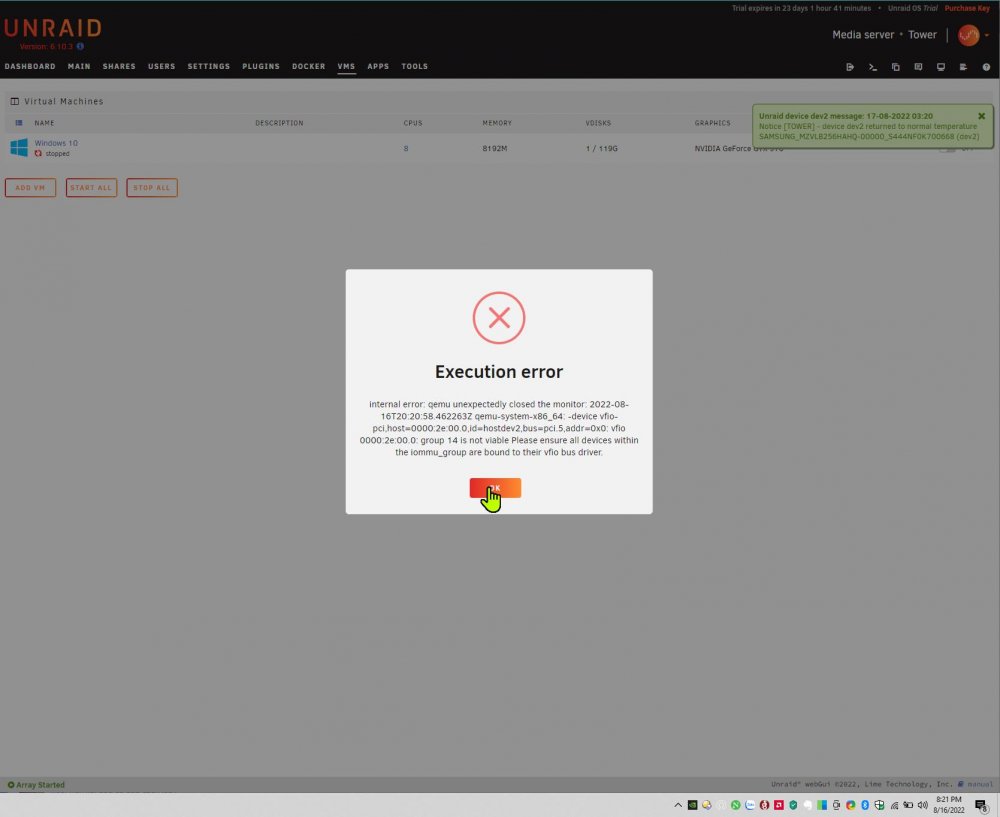This screenshot has width=1000, height=817.
Task: Click the webcam tray icon
Action: [x=836, y=805]
